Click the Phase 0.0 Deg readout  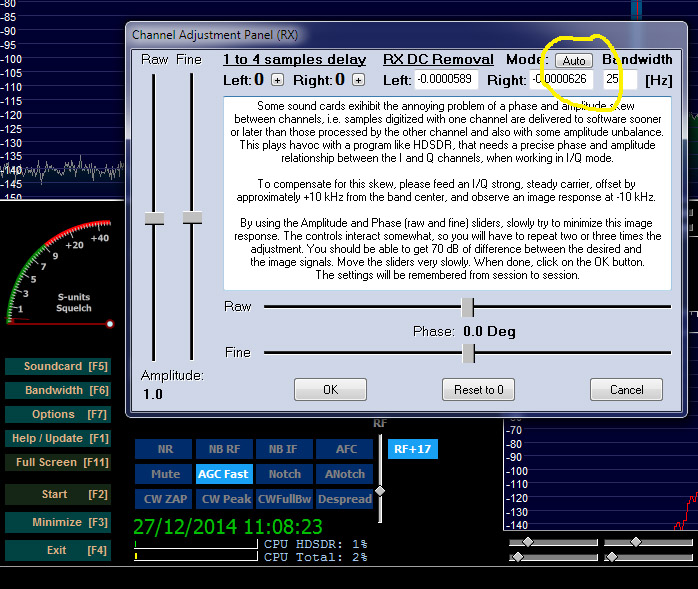pyautogui.click(x=464, y=332)
